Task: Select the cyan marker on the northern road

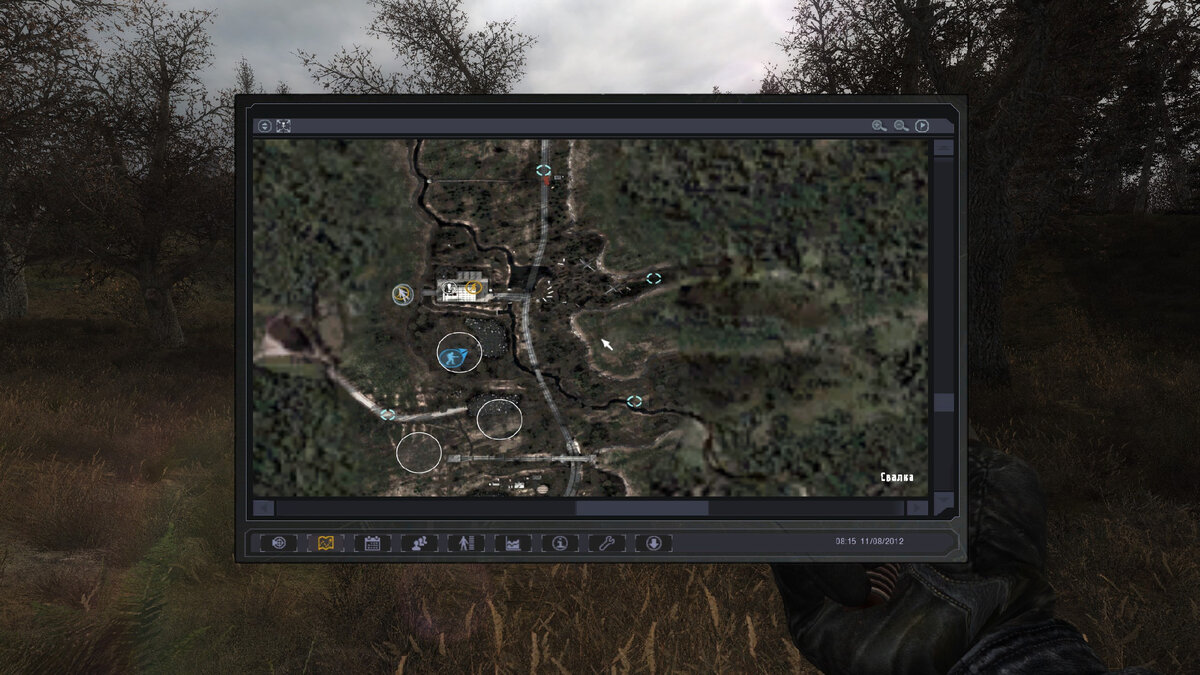Action: click(544, 171)
